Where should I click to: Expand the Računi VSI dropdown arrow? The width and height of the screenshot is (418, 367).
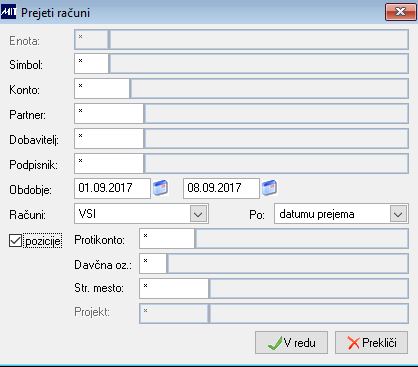tap(198, 214)
